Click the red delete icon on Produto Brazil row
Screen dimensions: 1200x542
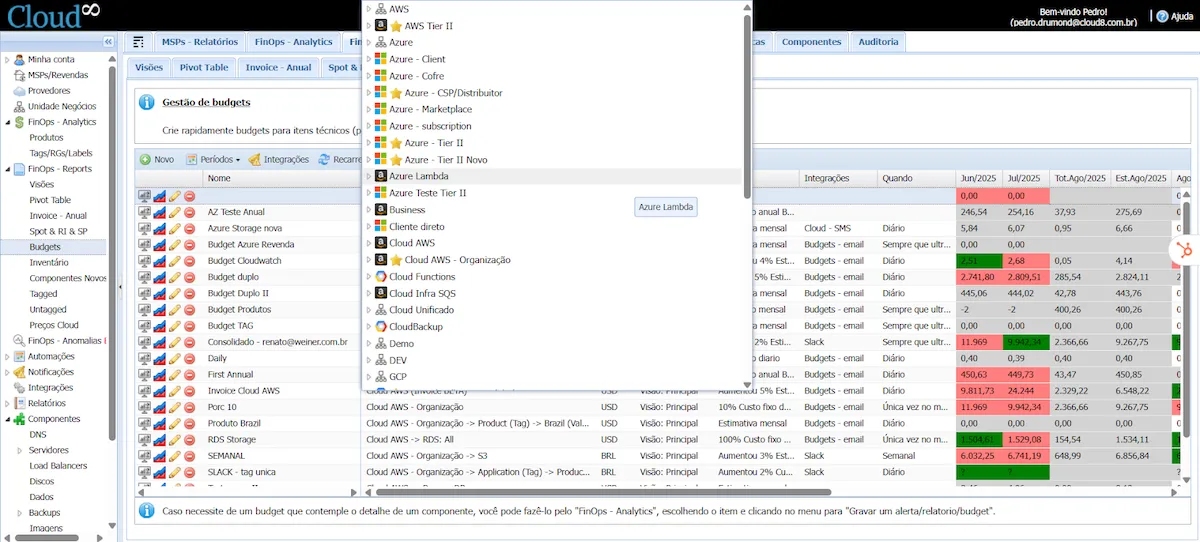[190, 423]
